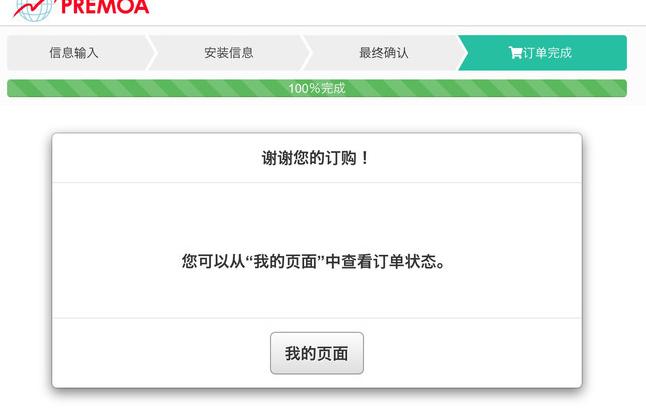The image size is (646, 411).
Task: Click the 我的页面 button
Action: (317, 353)
